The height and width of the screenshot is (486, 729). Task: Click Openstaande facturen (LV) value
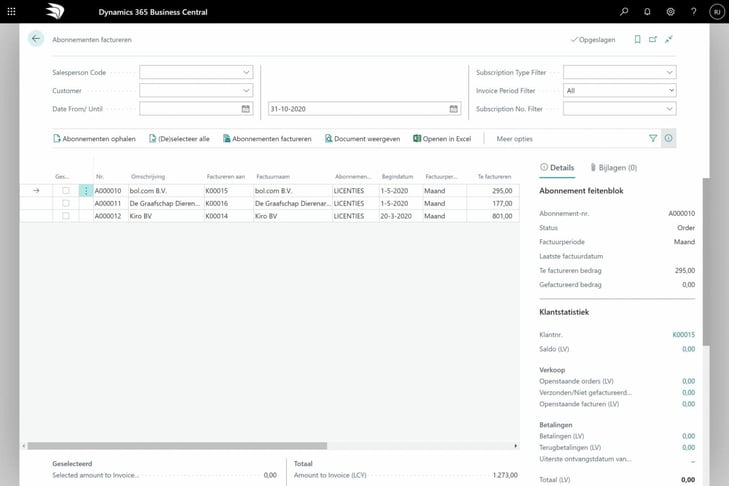(689, 404)
